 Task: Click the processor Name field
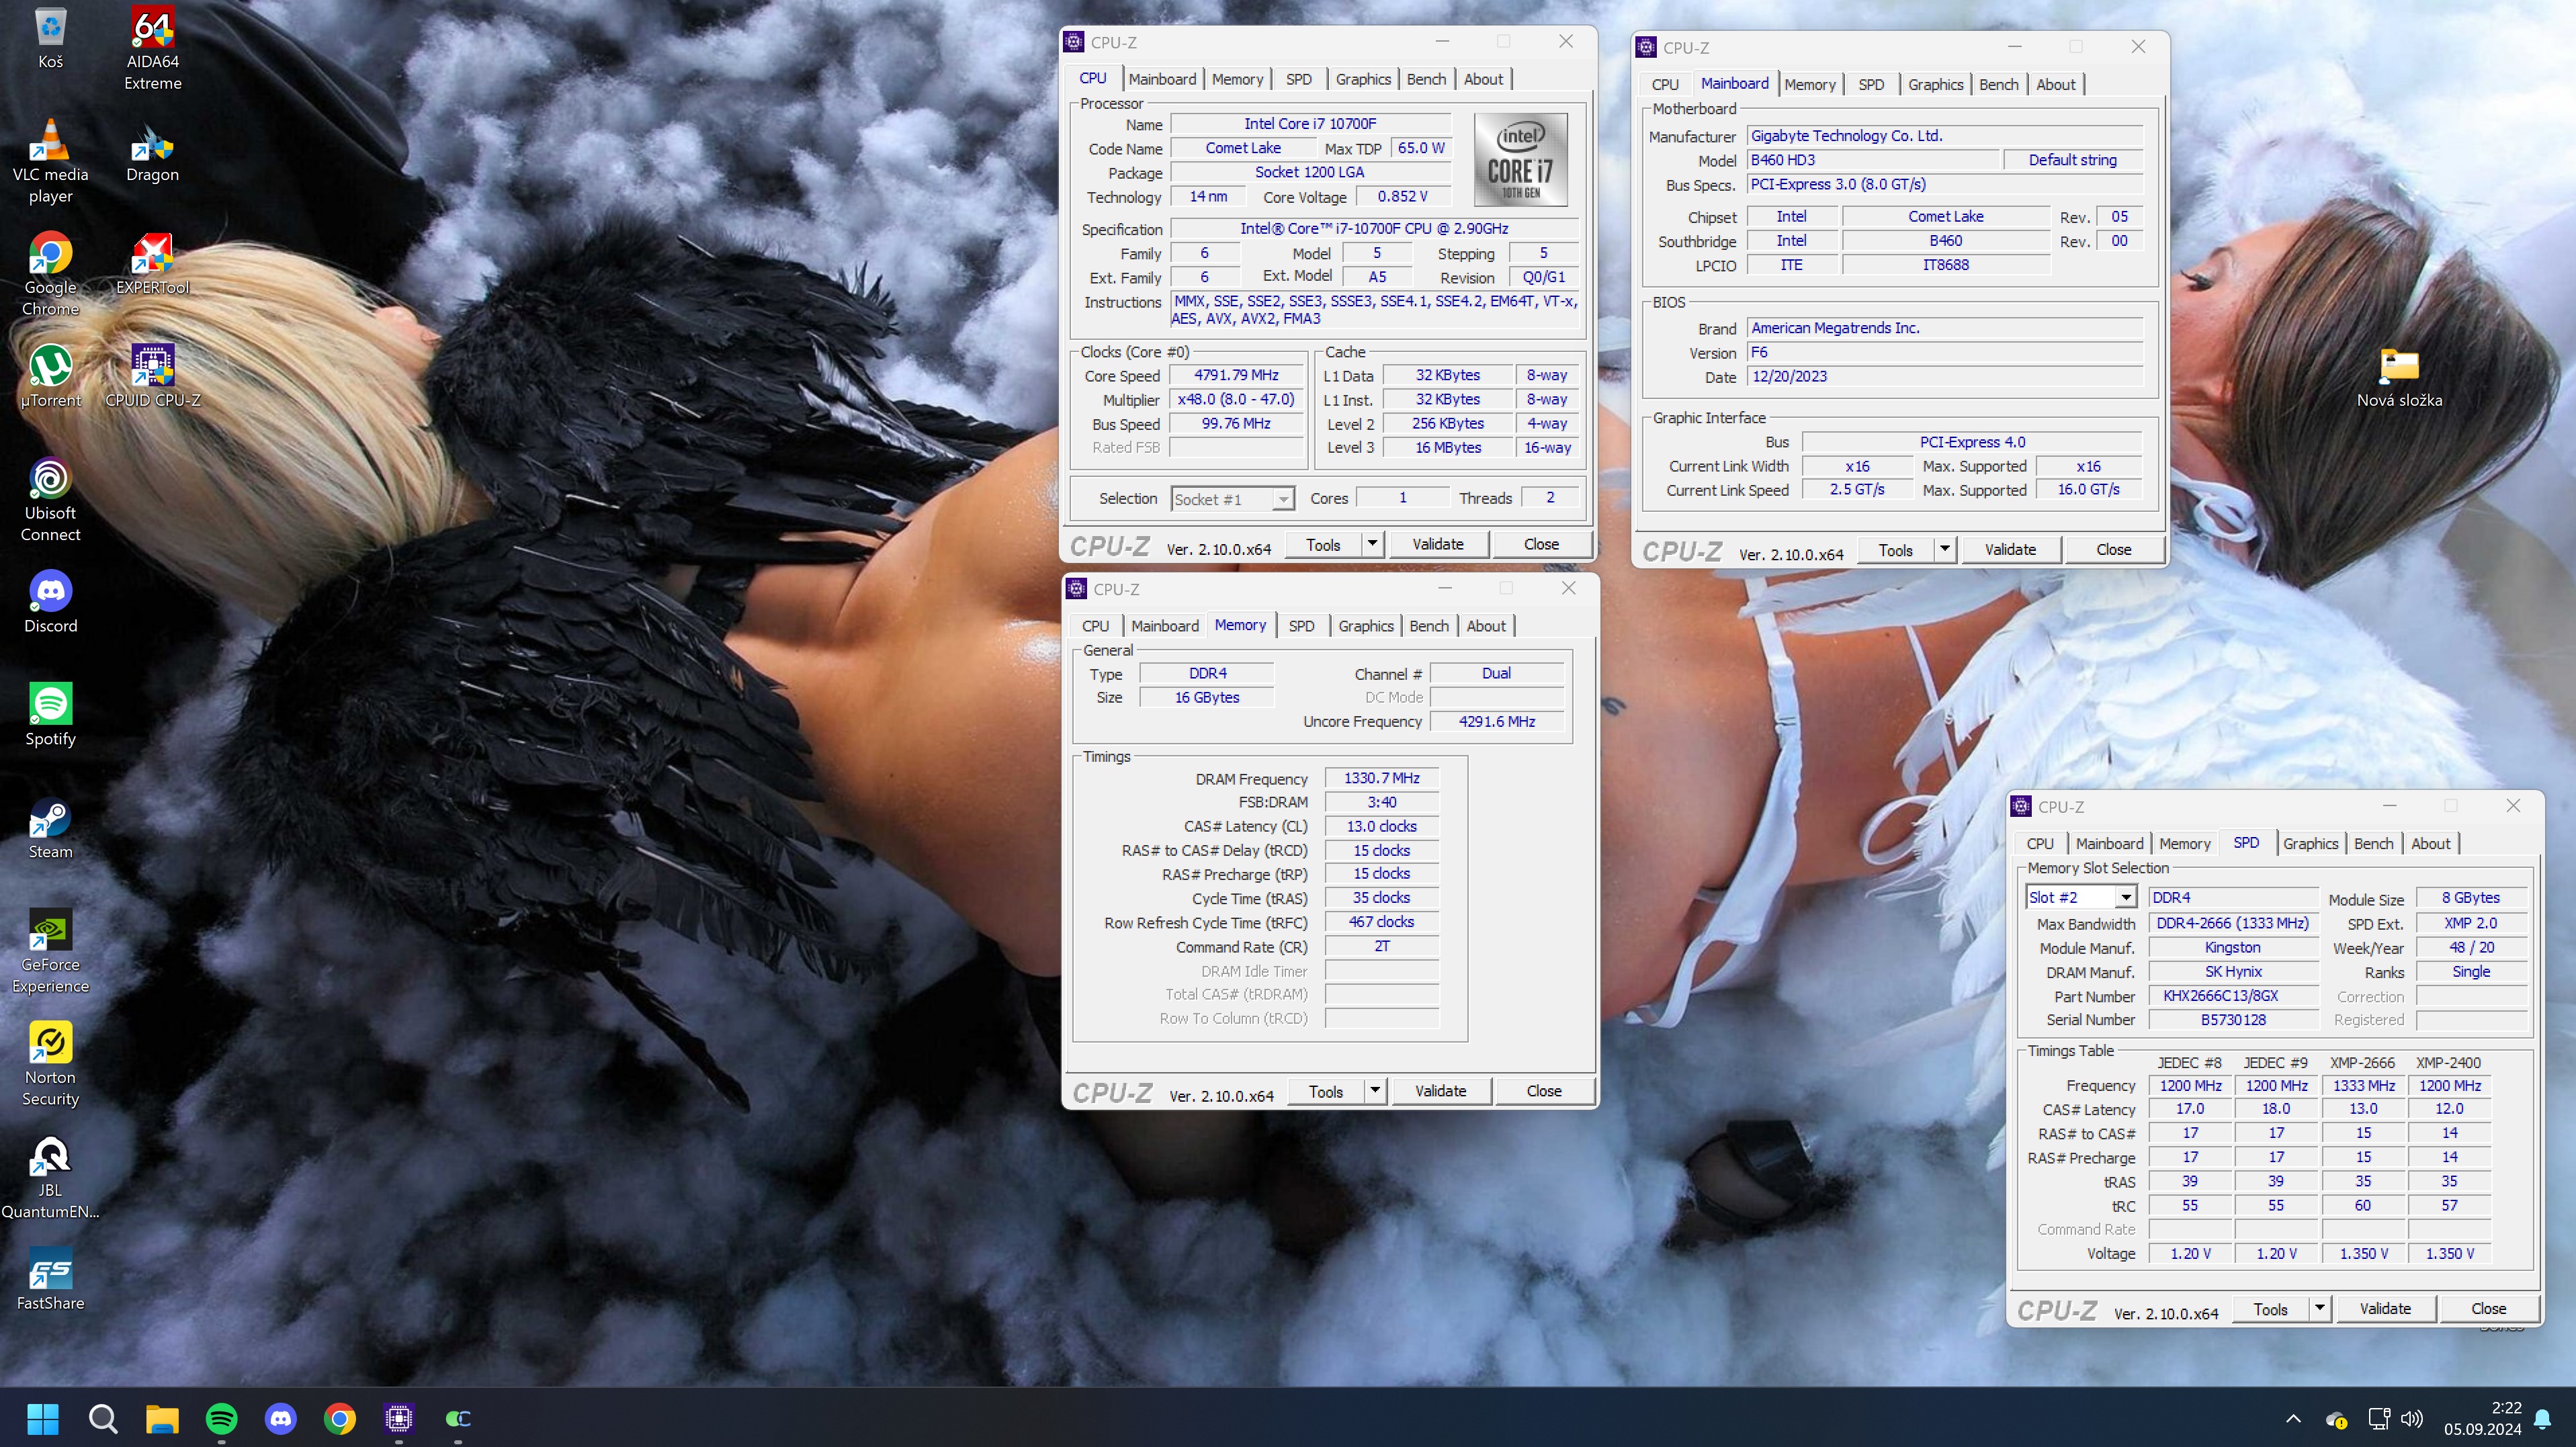tap(1310, 124)
